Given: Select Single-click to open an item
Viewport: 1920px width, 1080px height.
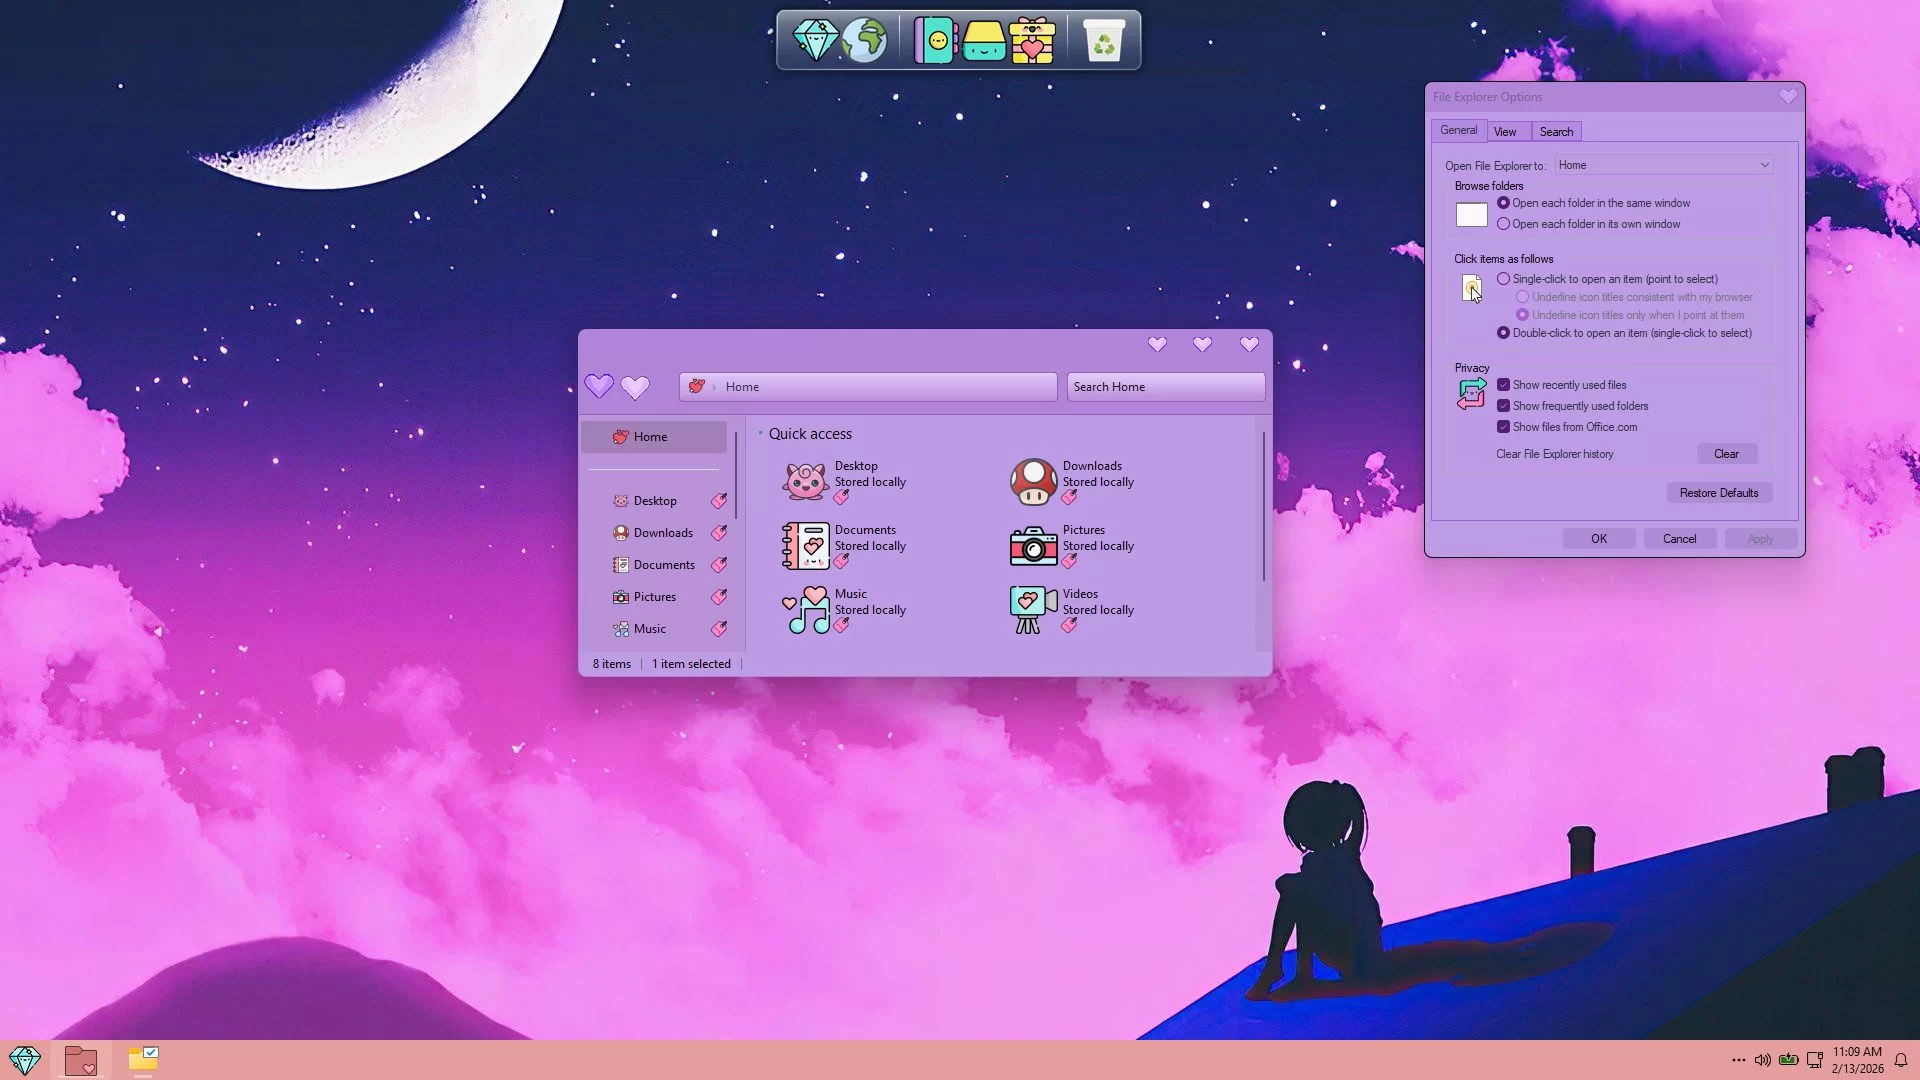Looking at the screenshot, I should click(1503, 279).
